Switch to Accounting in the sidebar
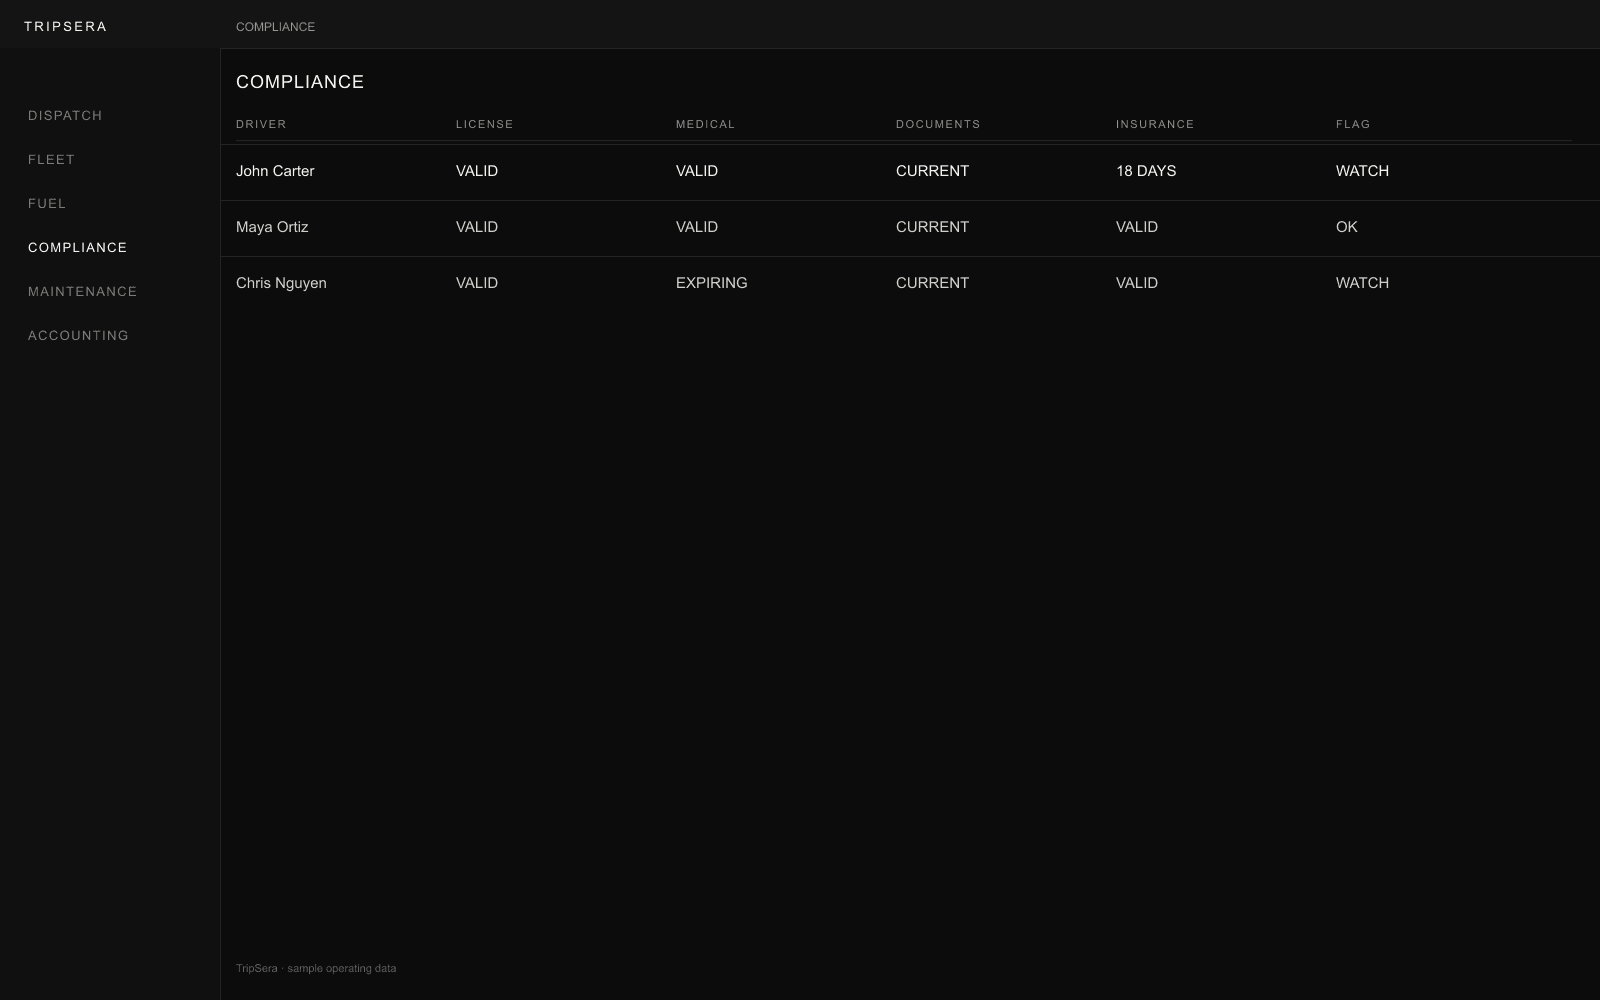This screenshot has width=1600, height=1000. [78, 336]
